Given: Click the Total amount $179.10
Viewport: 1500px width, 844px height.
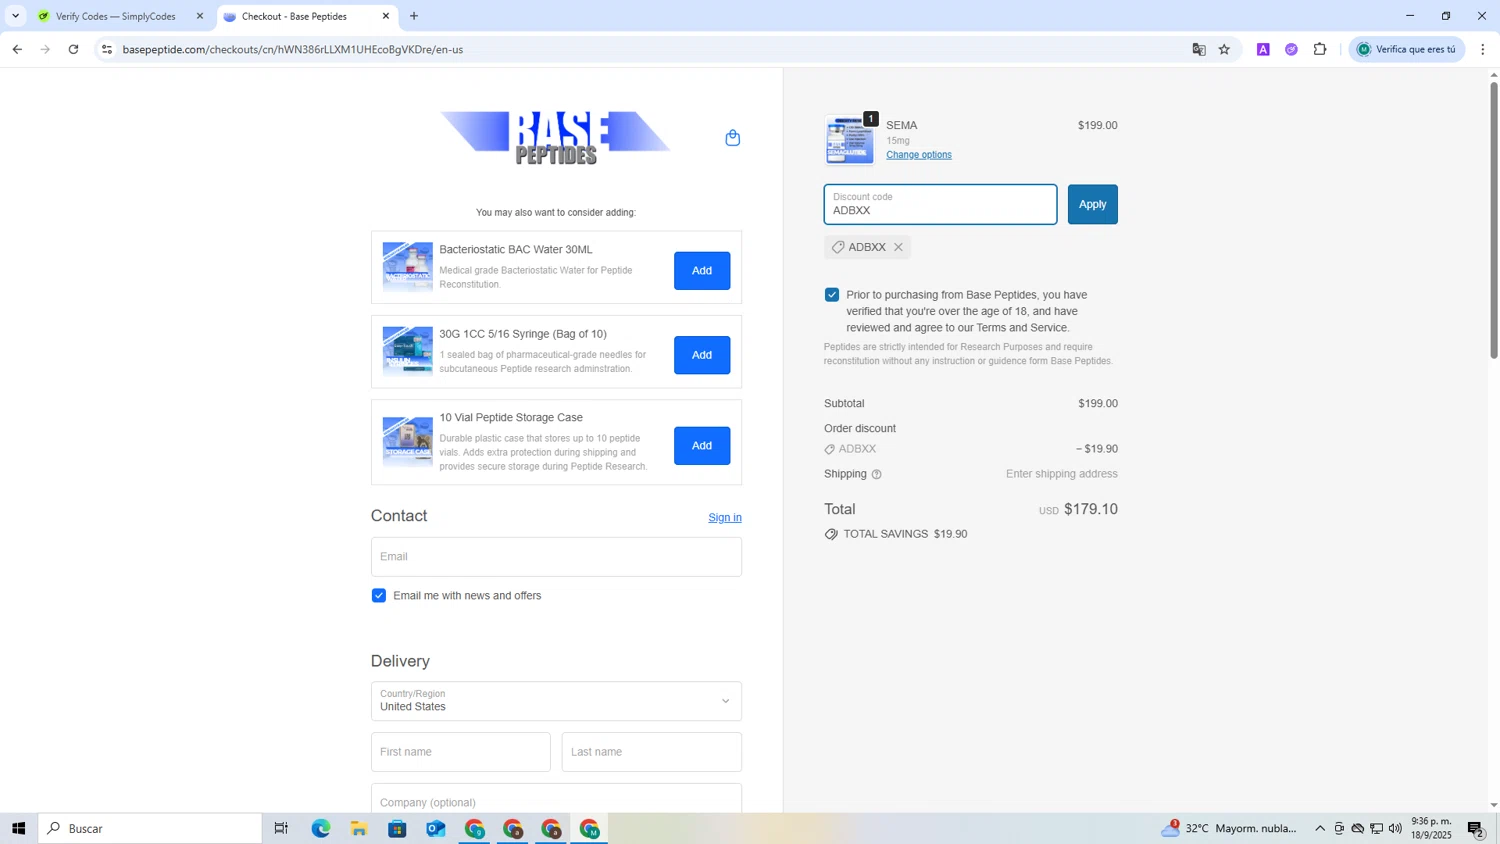Looking at the screenshot, I should click(1091, 509).
